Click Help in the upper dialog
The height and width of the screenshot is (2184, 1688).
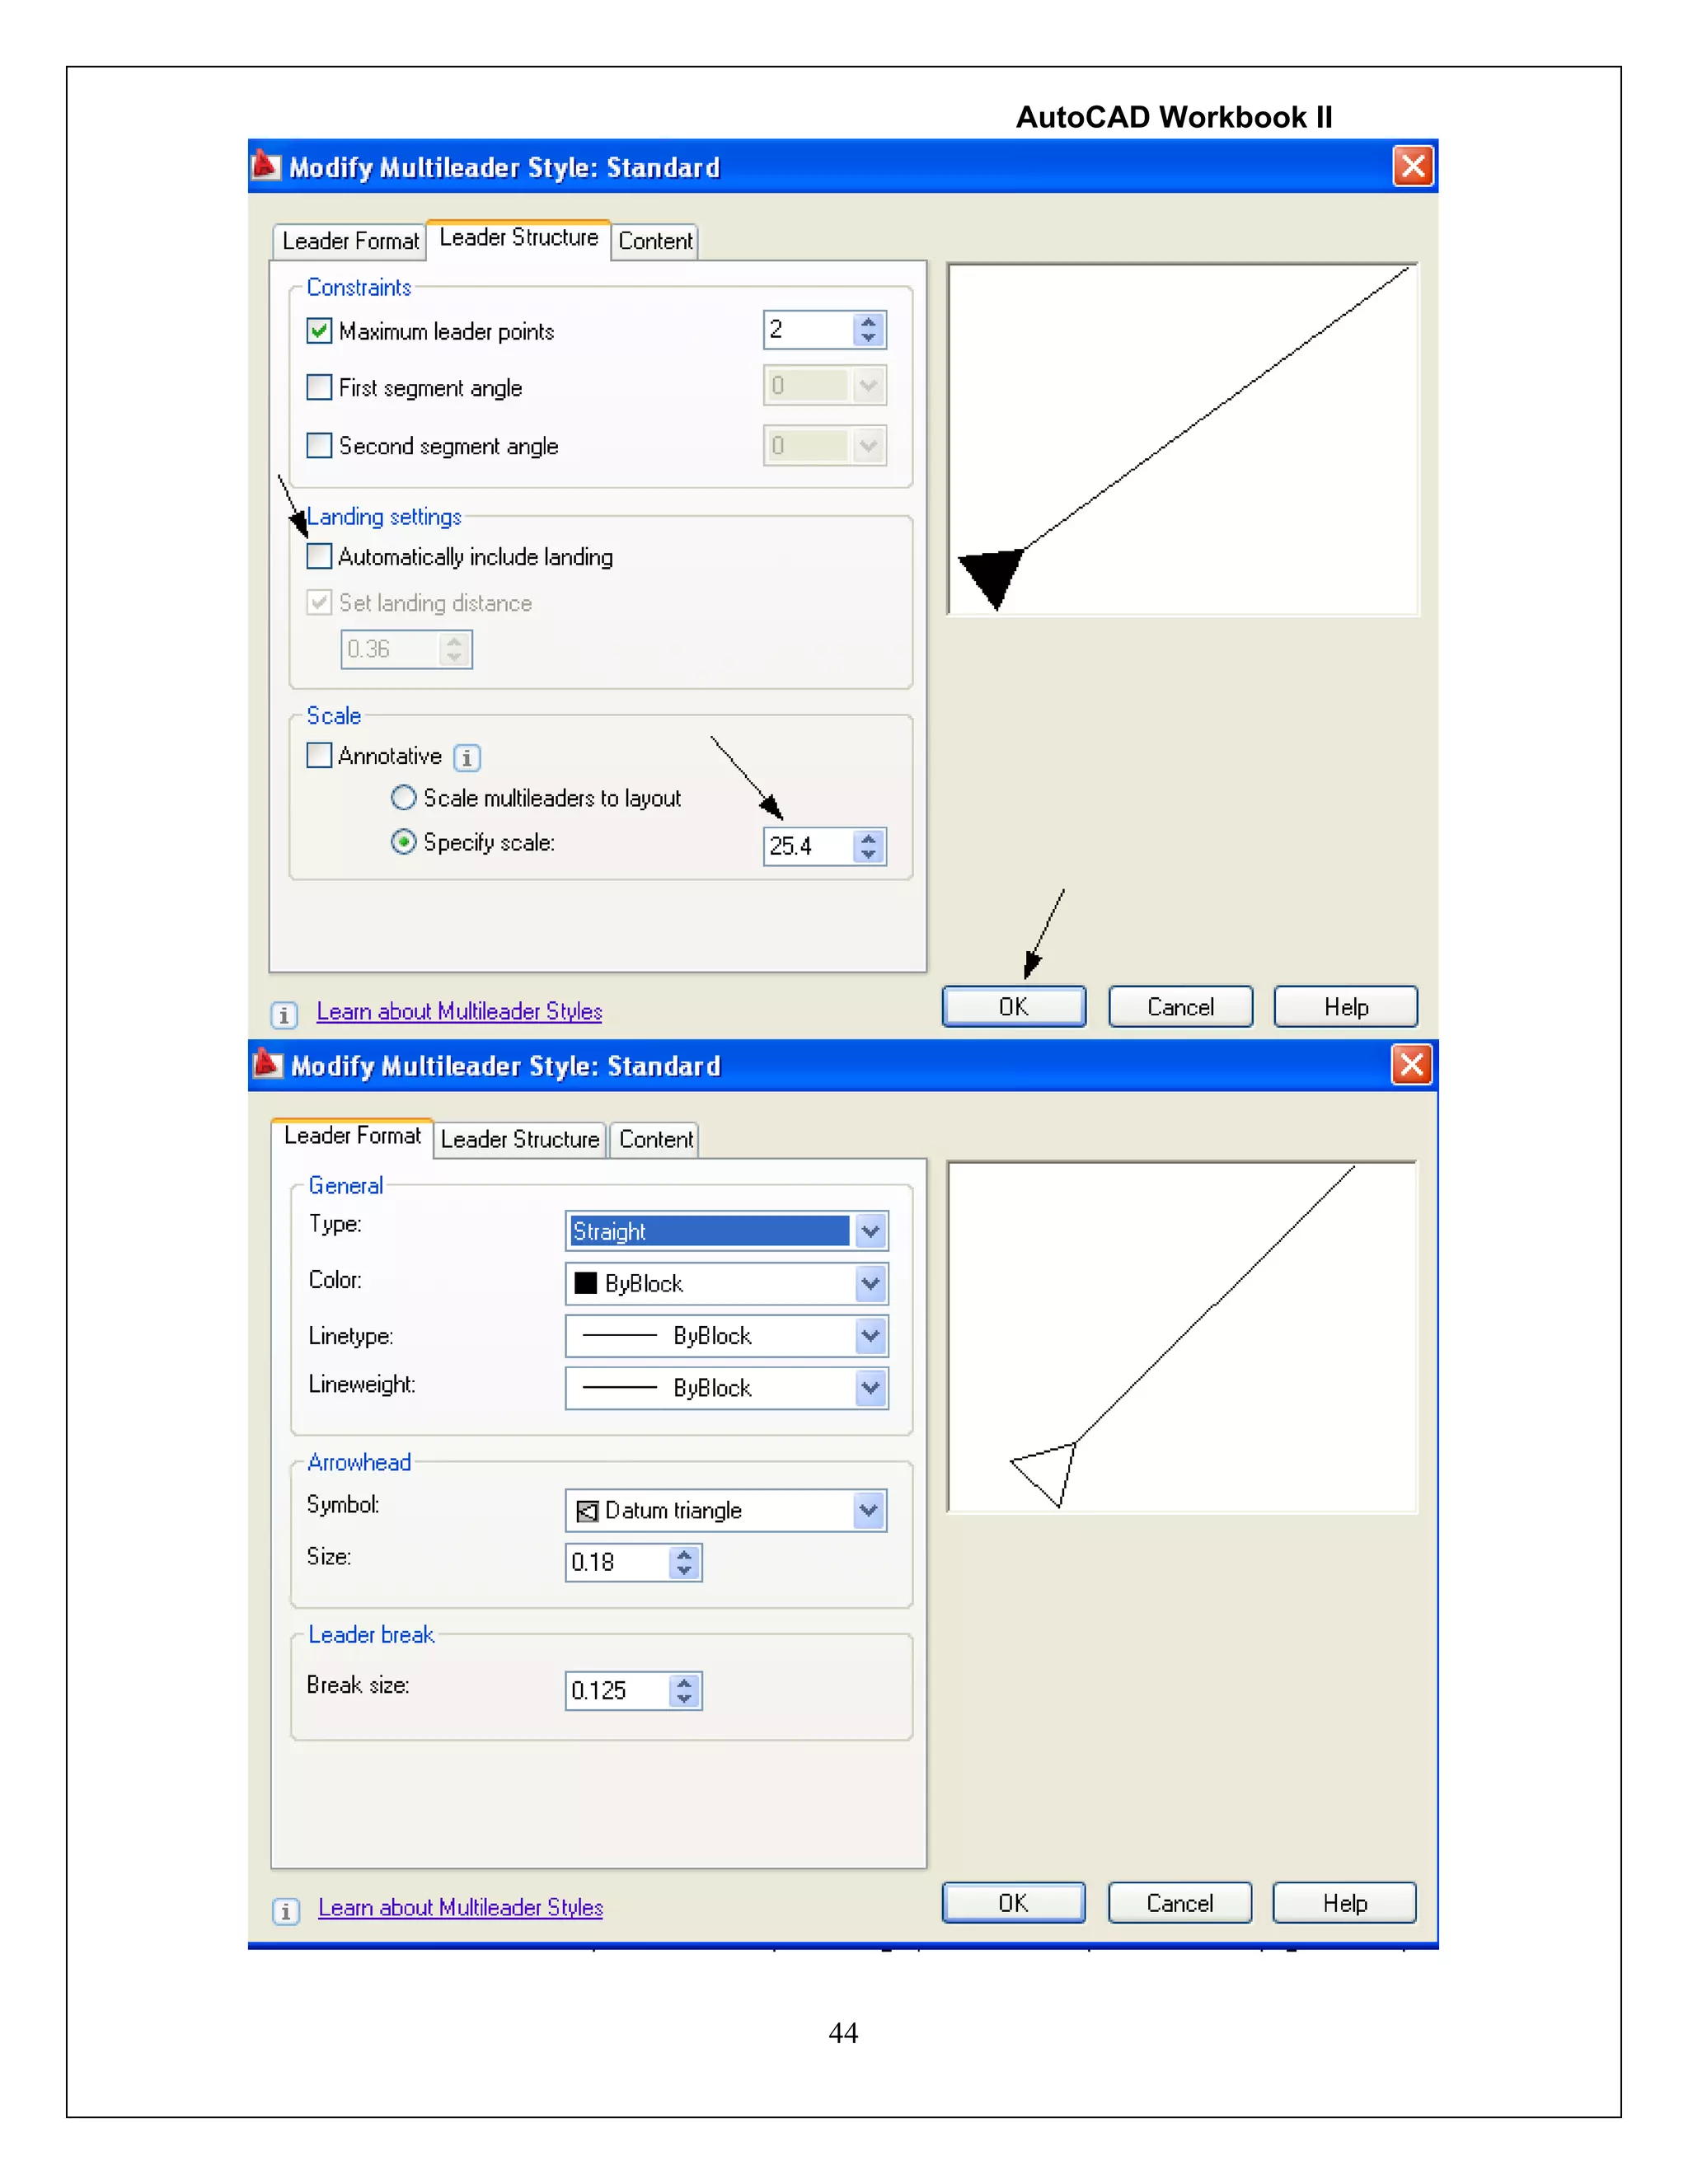pyautogui.click(x=1346, y=1006)
